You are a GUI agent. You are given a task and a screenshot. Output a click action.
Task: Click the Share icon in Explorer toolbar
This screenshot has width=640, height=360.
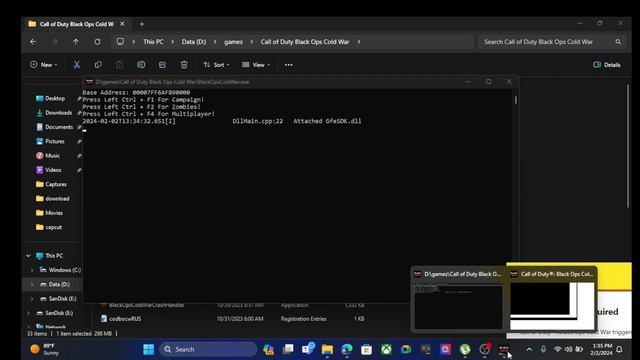pos(162,65)
